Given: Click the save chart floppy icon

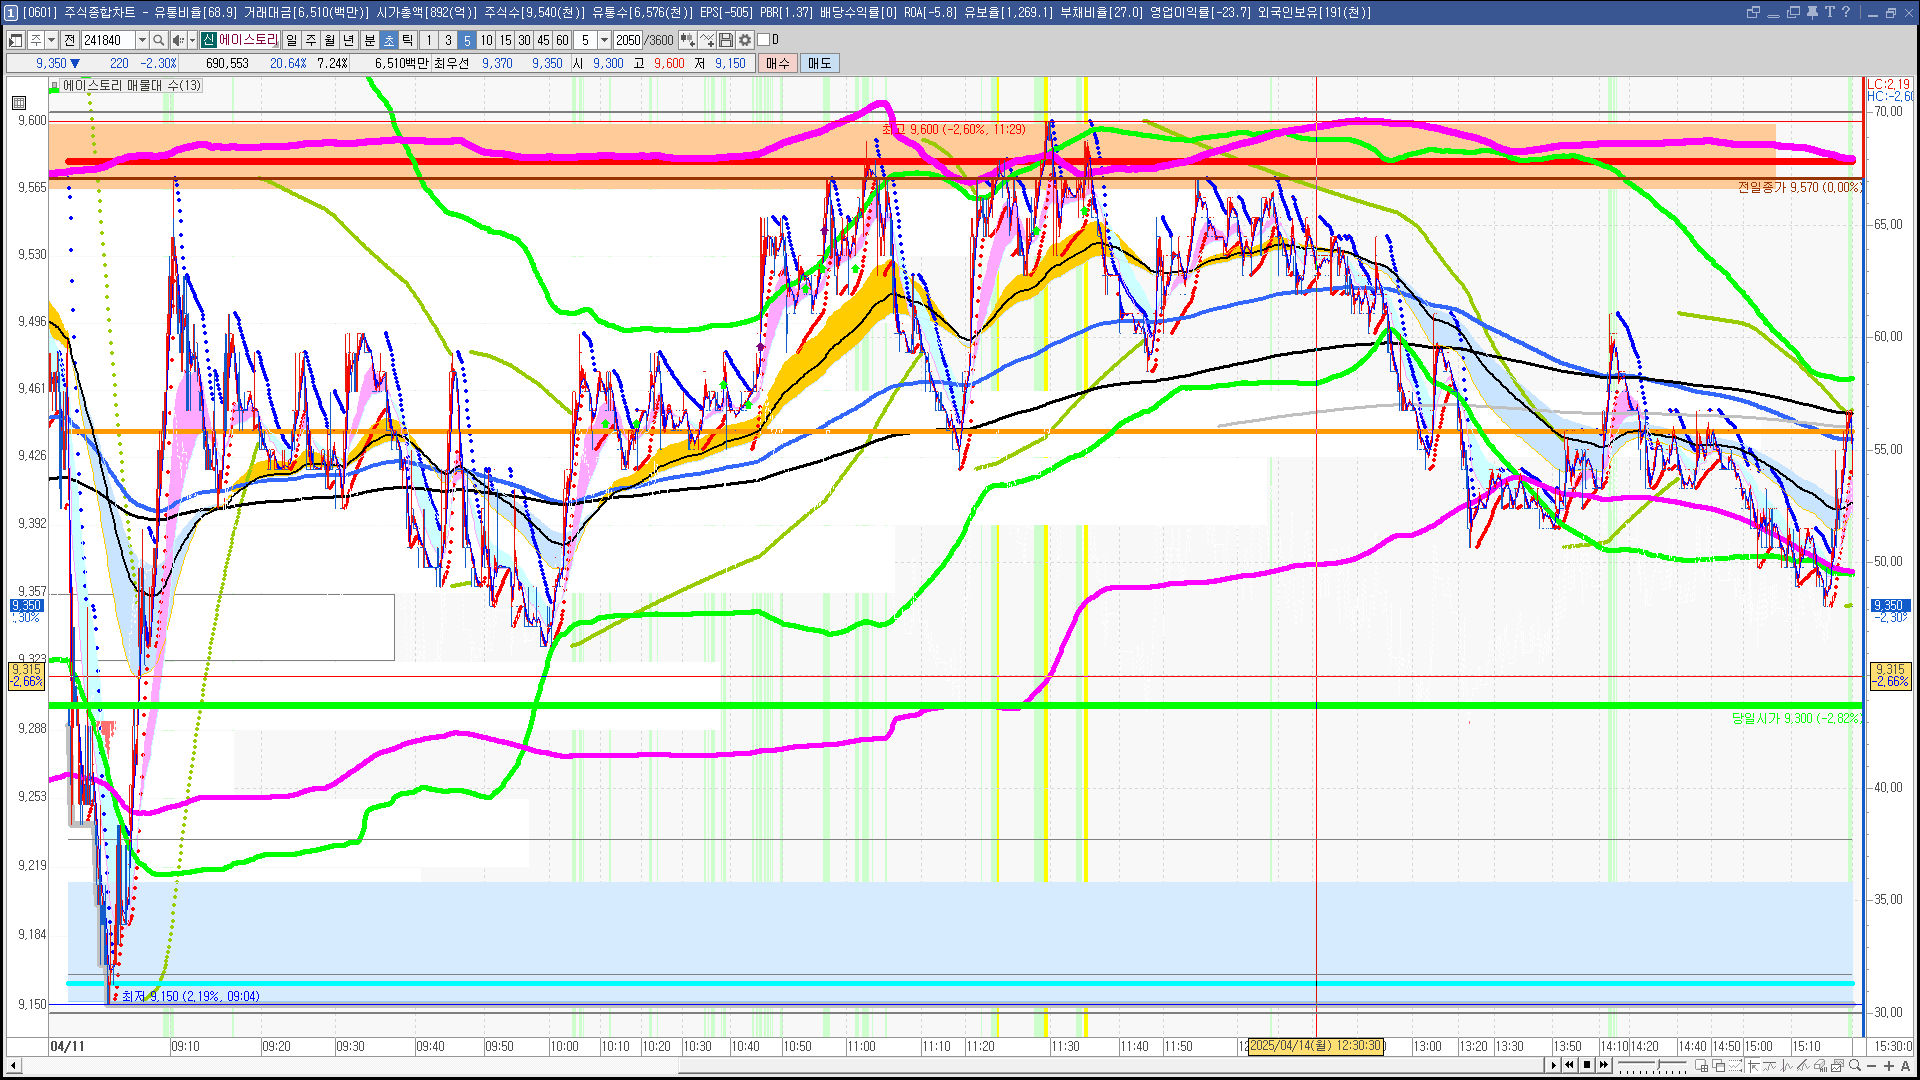Looking at the screenshot, I should 727,40.
